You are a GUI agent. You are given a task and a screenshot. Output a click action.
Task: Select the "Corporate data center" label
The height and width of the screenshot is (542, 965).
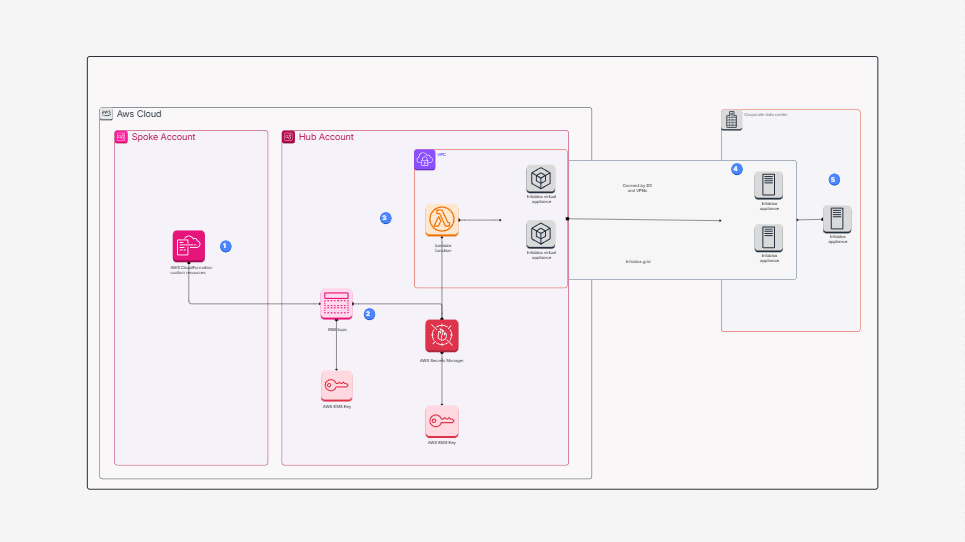click(x=766, y=114)
